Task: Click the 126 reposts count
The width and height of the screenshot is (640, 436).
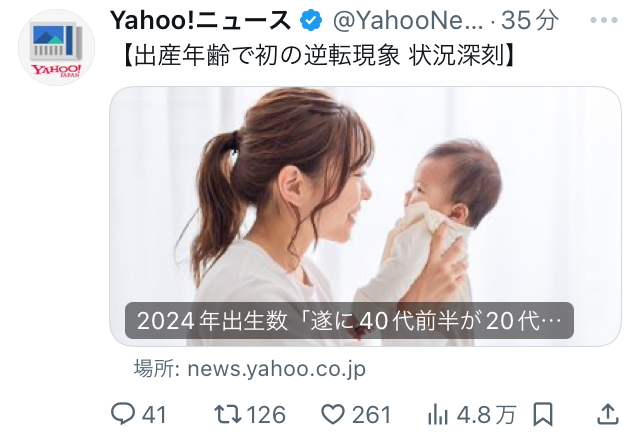Action: 266,415
